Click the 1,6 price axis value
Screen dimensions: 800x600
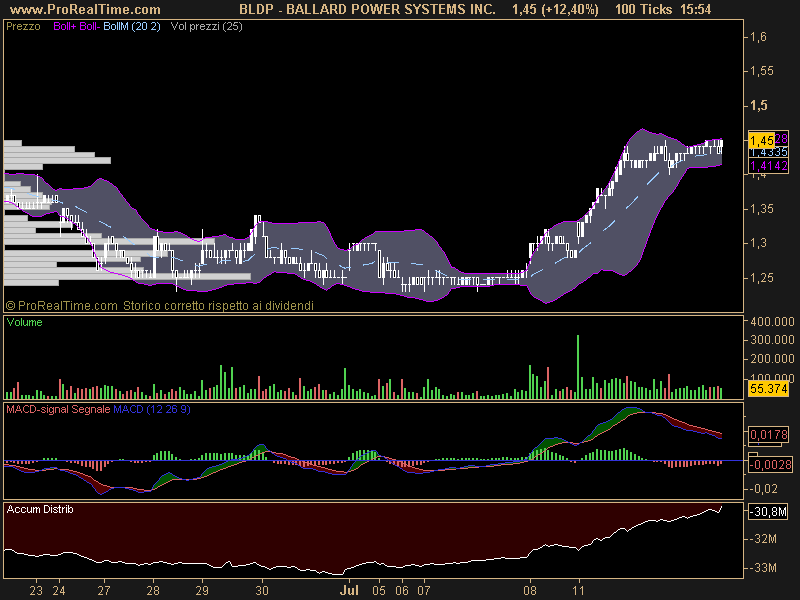[x=758, y=37]
